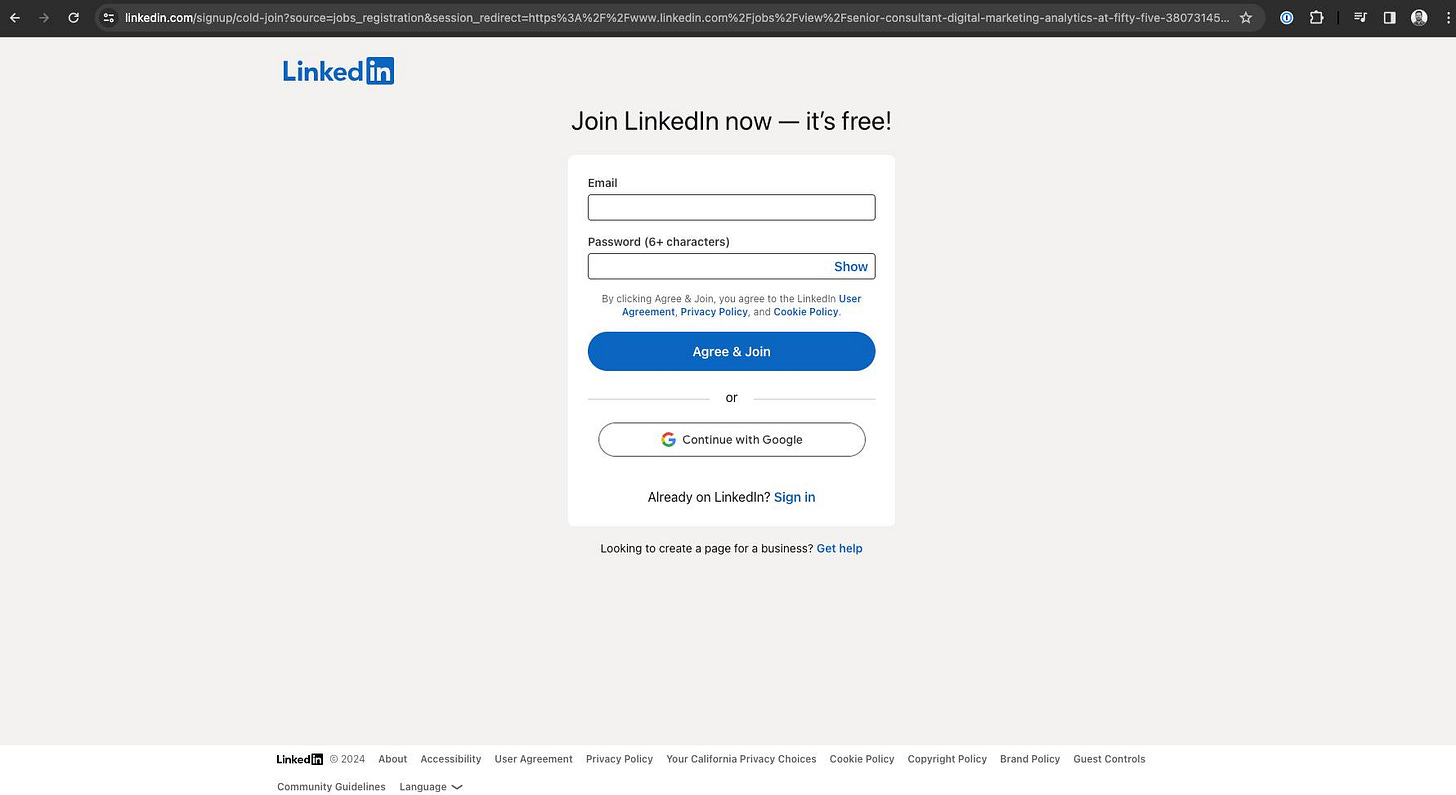Open the Guest Controls link

(x=1109, y=759)
